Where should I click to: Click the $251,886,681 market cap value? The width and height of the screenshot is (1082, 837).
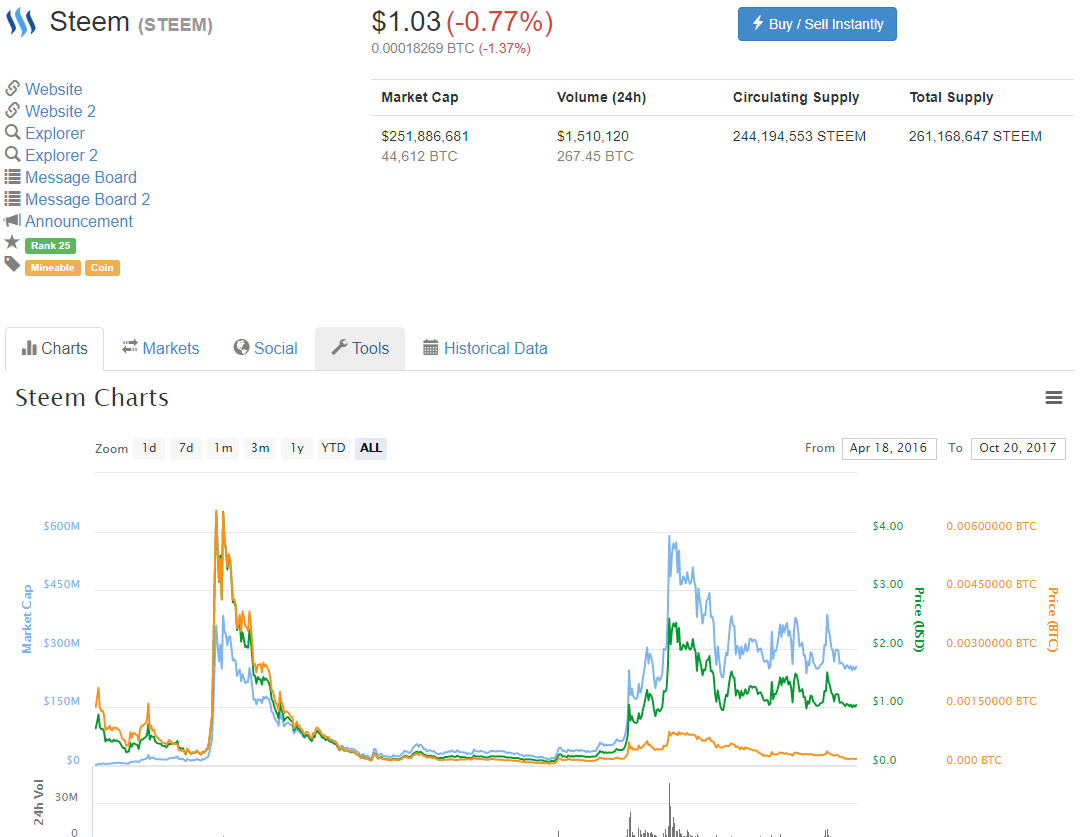pos(425,137)
